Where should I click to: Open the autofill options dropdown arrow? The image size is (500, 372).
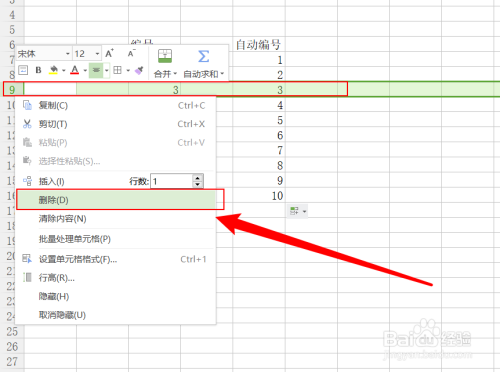click(304, 211)
